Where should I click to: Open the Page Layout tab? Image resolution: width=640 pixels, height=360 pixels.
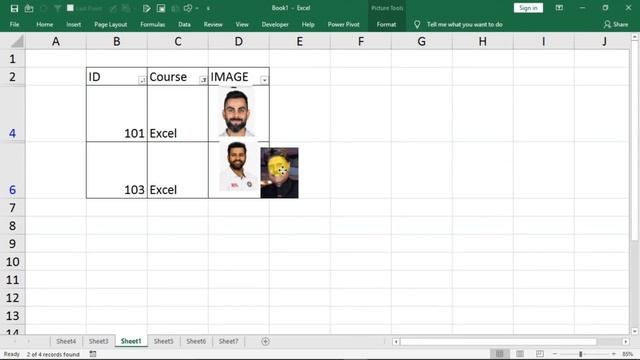pos(111,24)
